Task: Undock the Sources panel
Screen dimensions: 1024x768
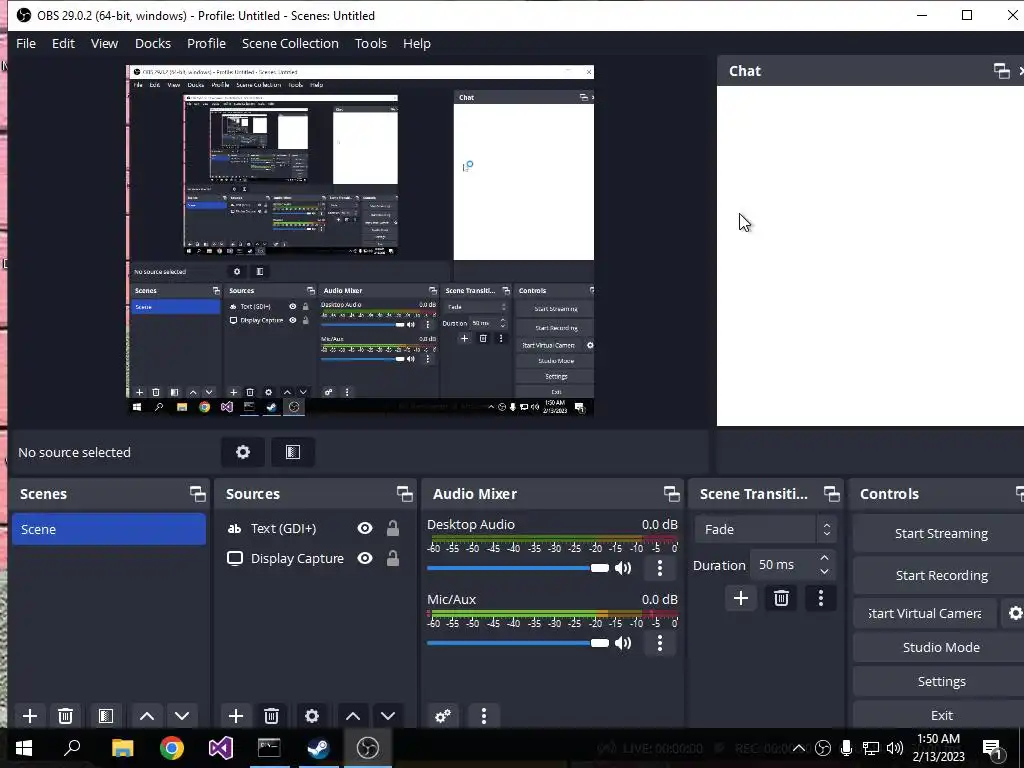Action: point(404,494)
